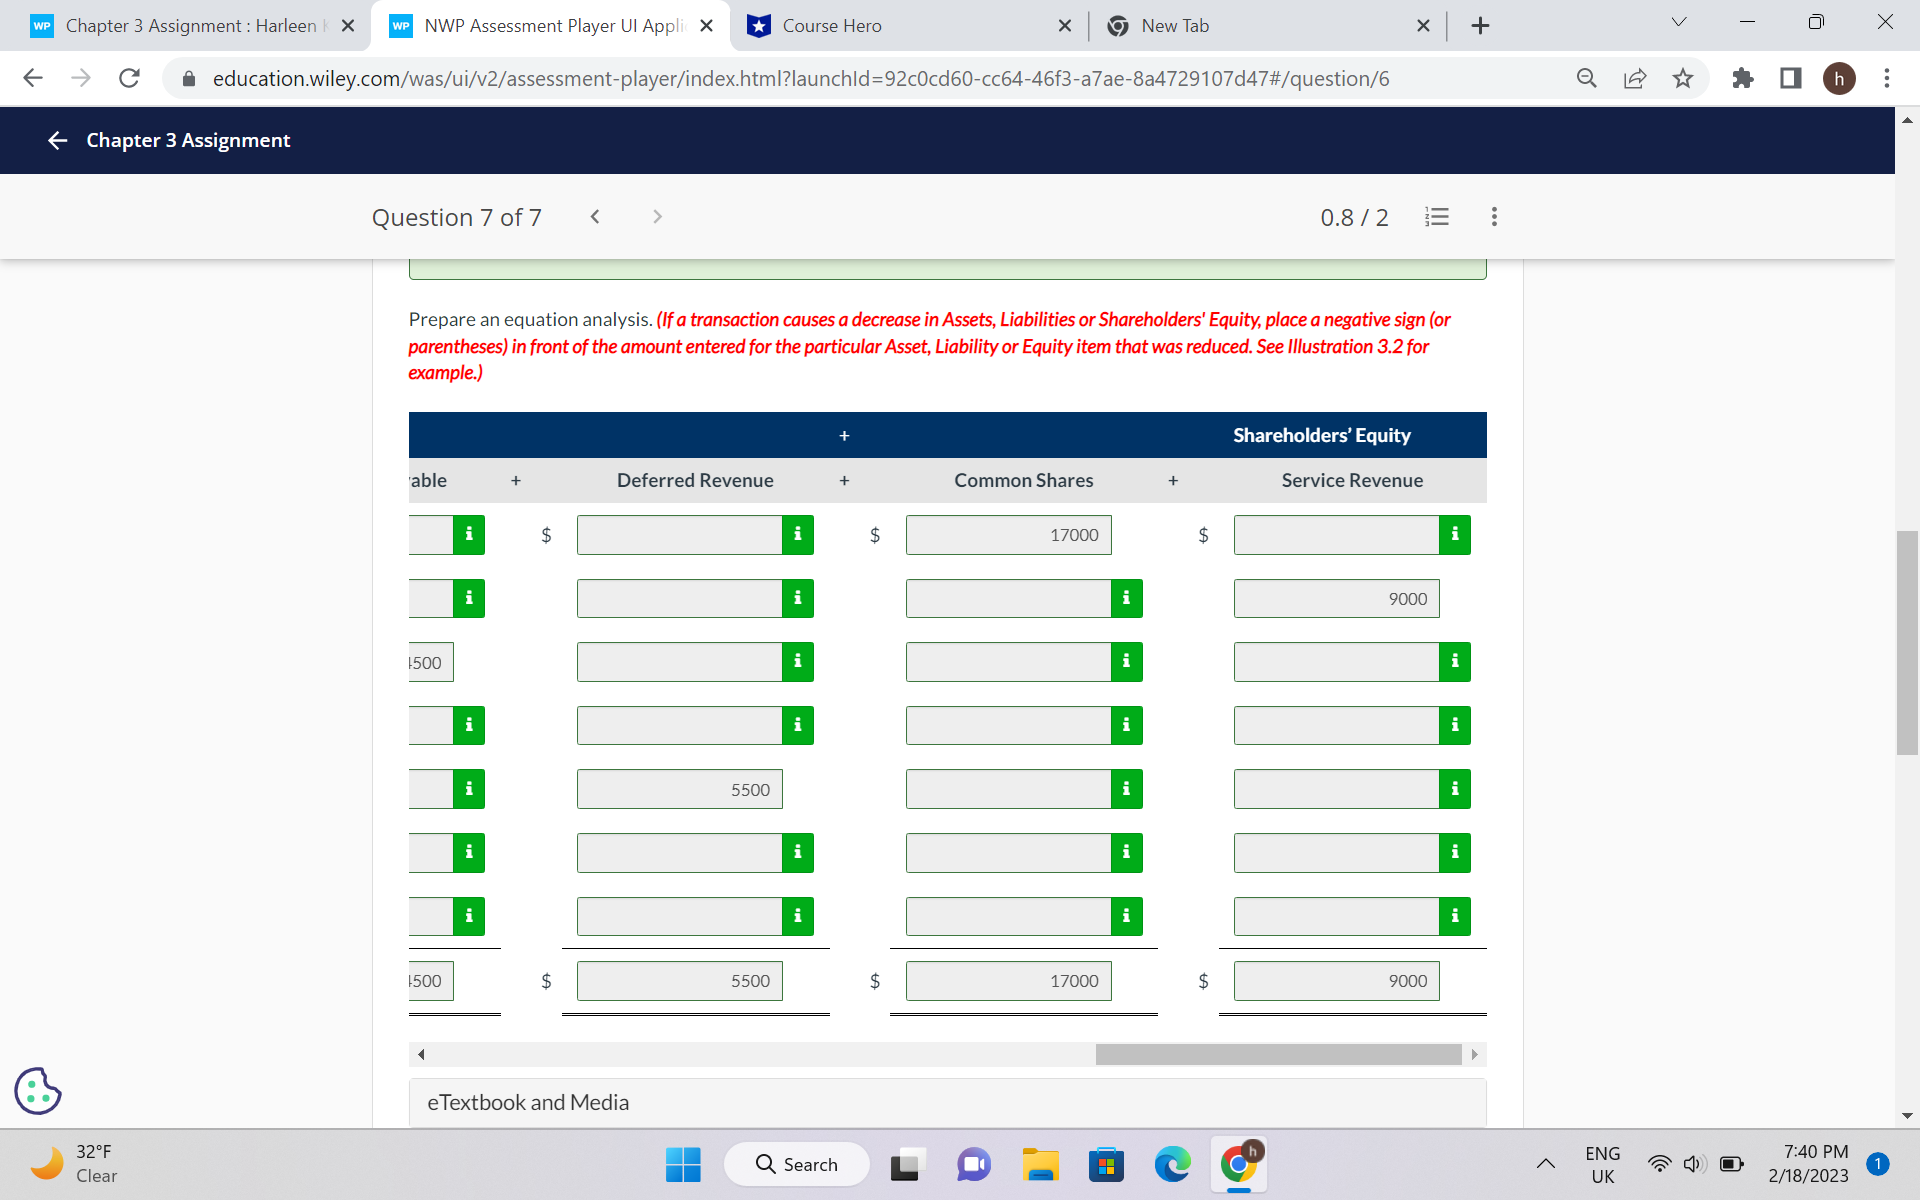The width and height of the screenshot is (1920, 1200).
Task: Open the browser profile avatar icon
Action: pos(1841,78)
